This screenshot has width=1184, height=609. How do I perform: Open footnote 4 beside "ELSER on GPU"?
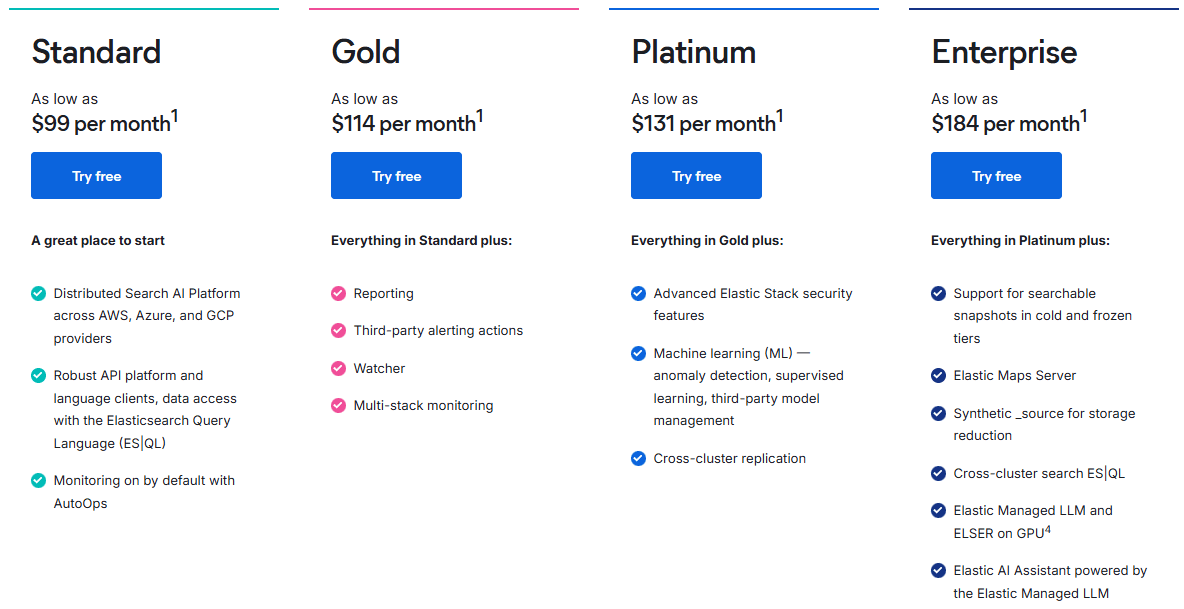tap(1049, 527)
